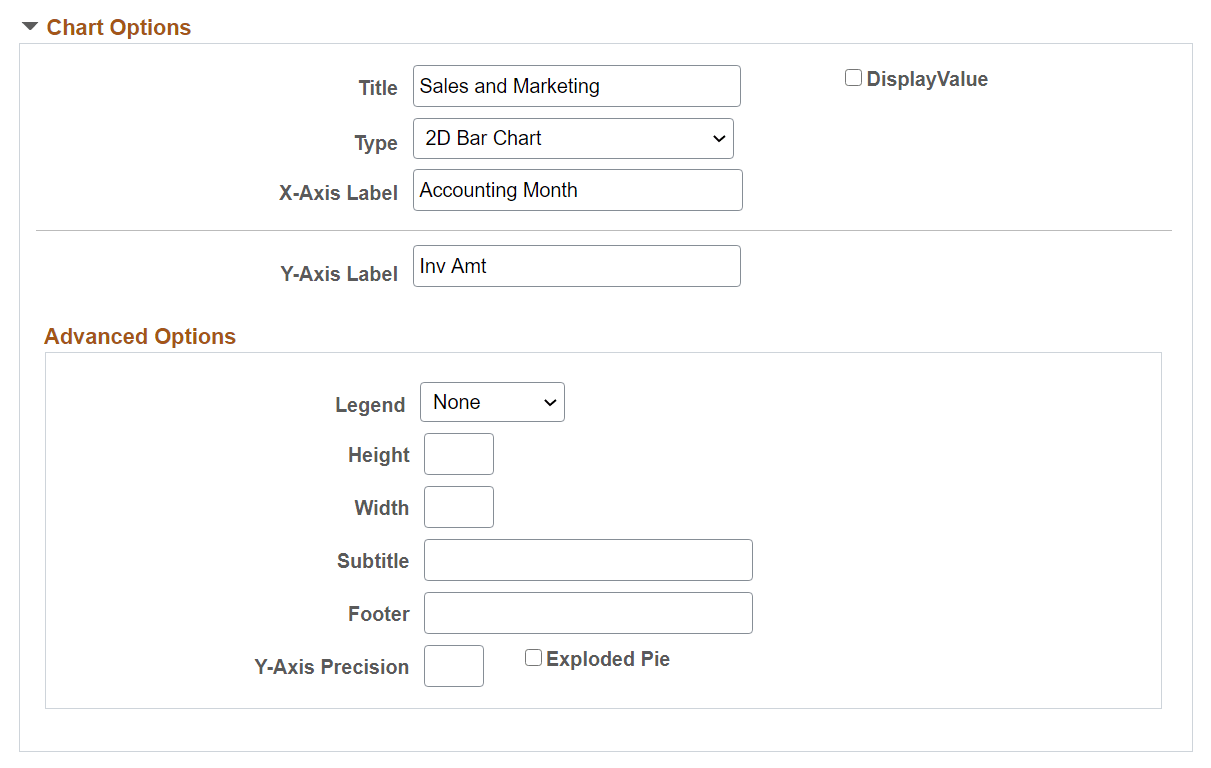Click the Accounting Month text
The width and height of the screenshot is (1211, 768).
[x=499, y=190]
